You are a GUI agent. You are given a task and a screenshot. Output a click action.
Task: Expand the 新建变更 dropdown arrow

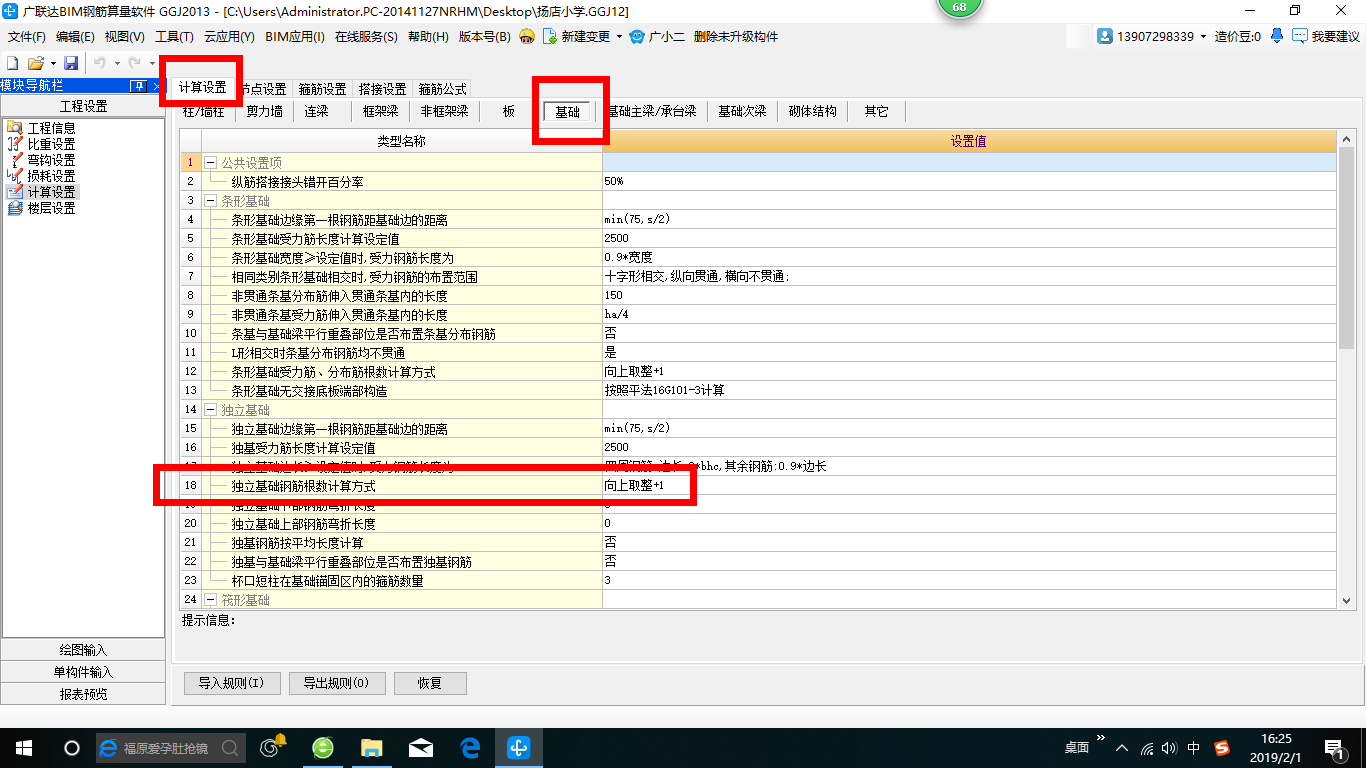[619, 37]
